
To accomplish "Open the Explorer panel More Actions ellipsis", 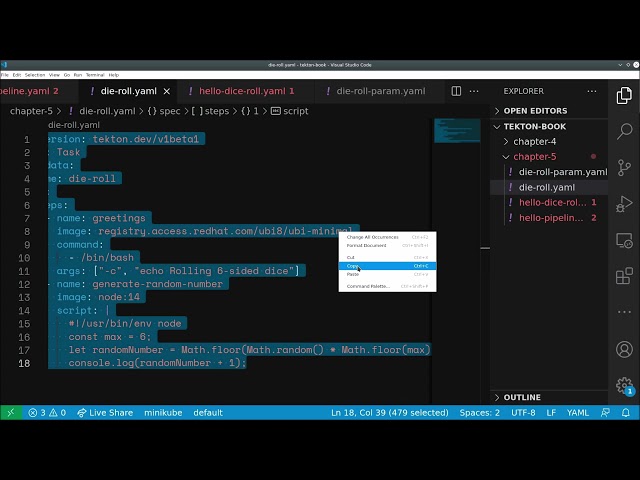I will [x=592, y=91].
